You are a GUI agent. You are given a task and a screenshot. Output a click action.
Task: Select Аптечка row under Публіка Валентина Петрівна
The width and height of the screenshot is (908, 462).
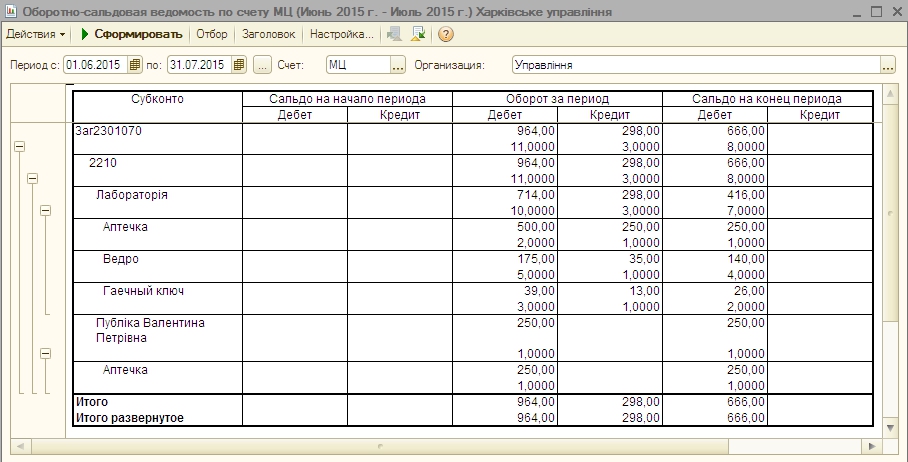coord(125,369)
